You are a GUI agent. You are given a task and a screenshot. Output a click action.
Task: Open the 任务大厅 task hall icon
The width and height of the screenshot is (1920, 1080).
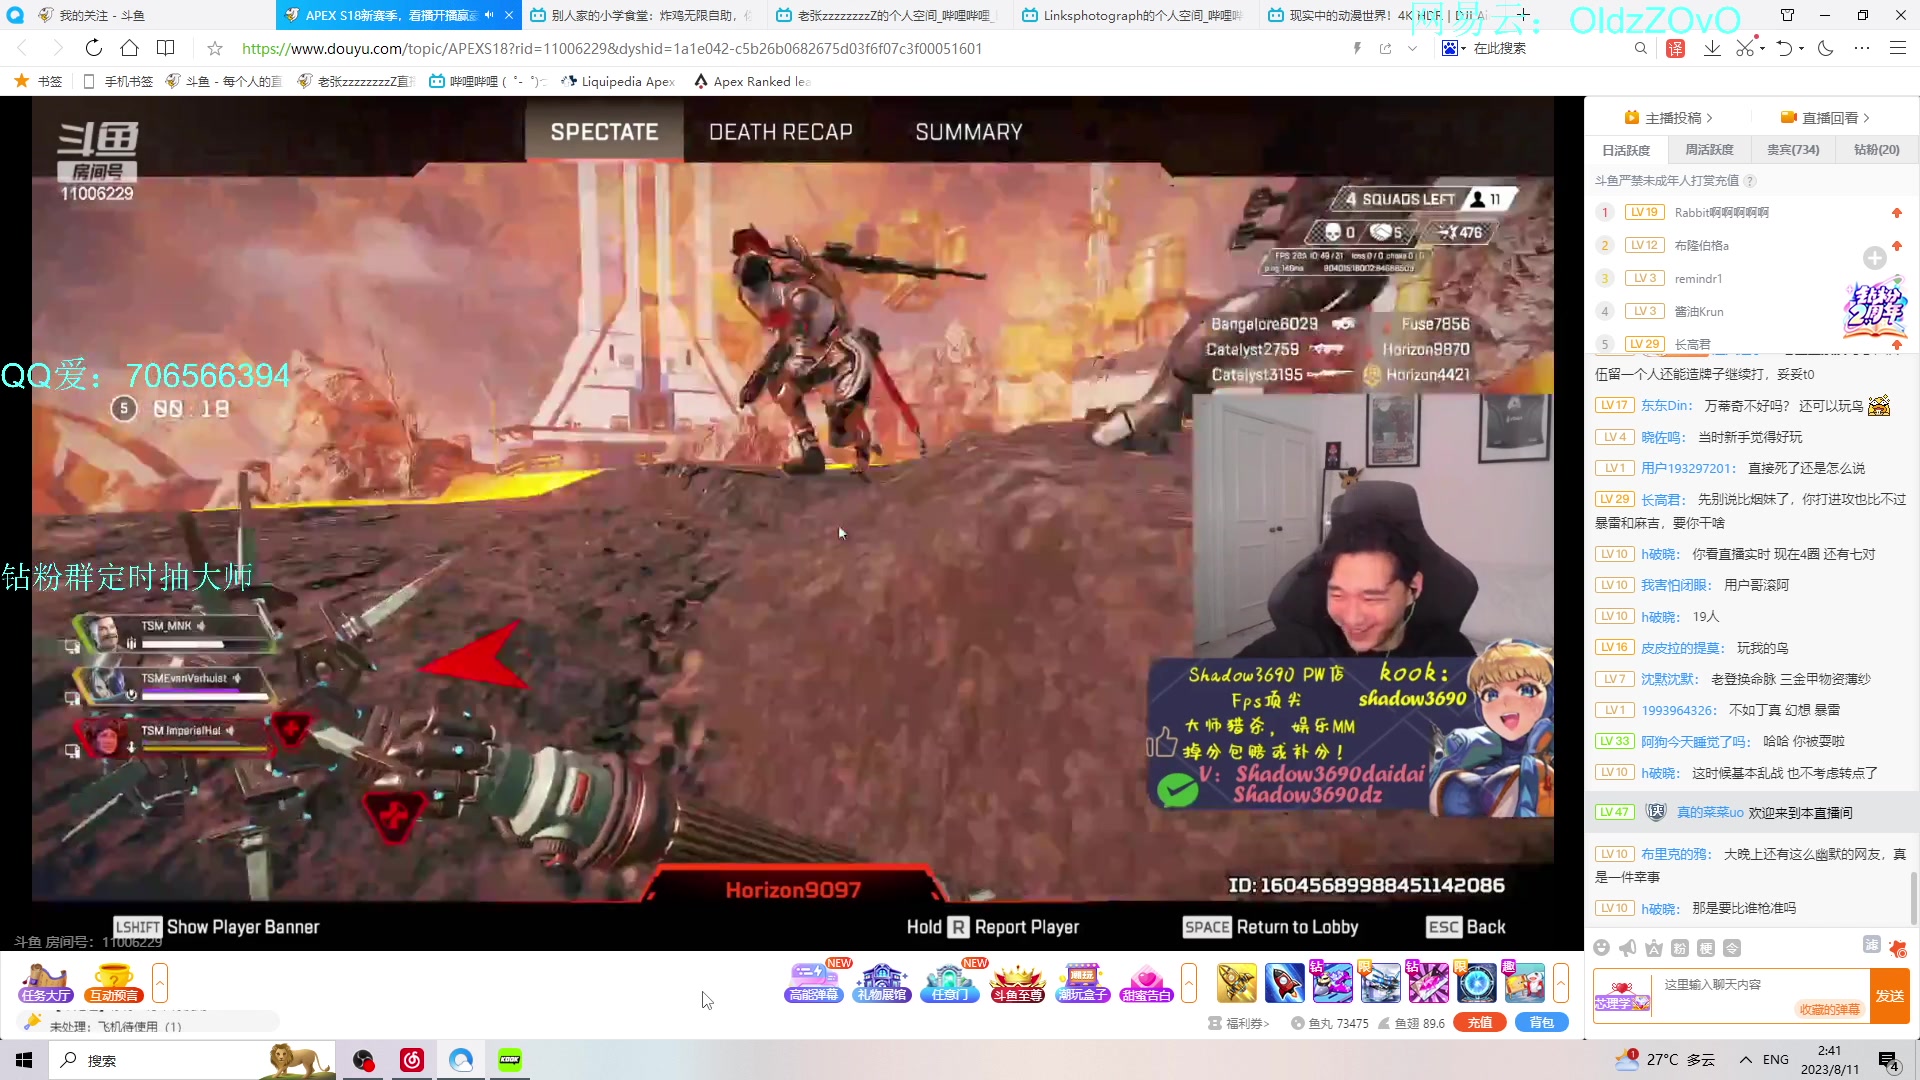pyautogui.click(x=46, y=983)
